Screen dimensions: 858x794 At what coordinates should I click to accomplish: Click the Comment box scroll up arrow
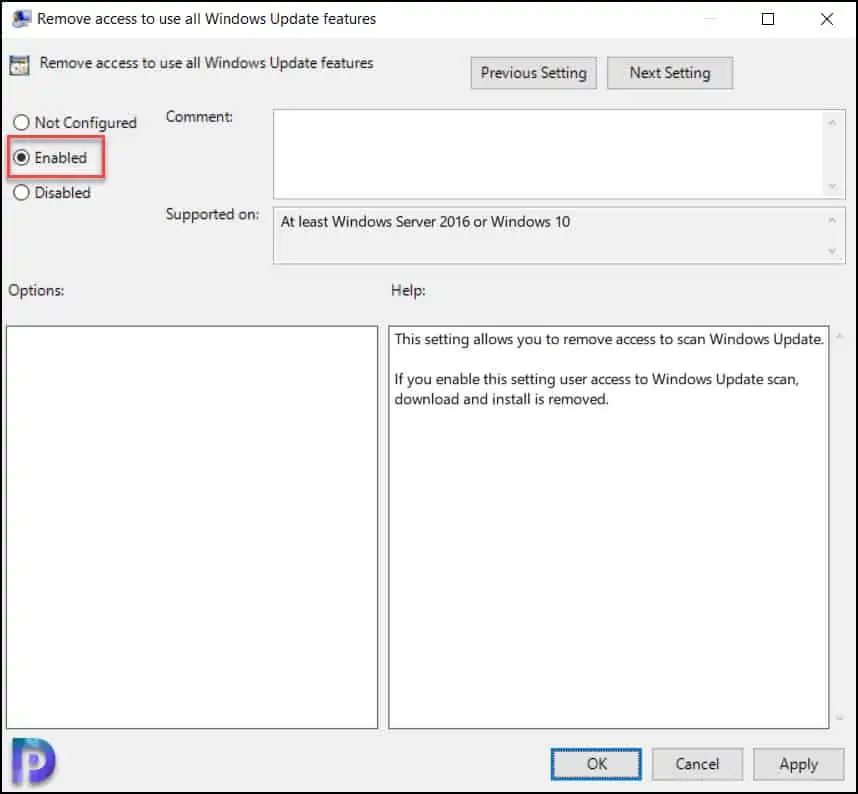pyautogui.click(x=832, y=123)
